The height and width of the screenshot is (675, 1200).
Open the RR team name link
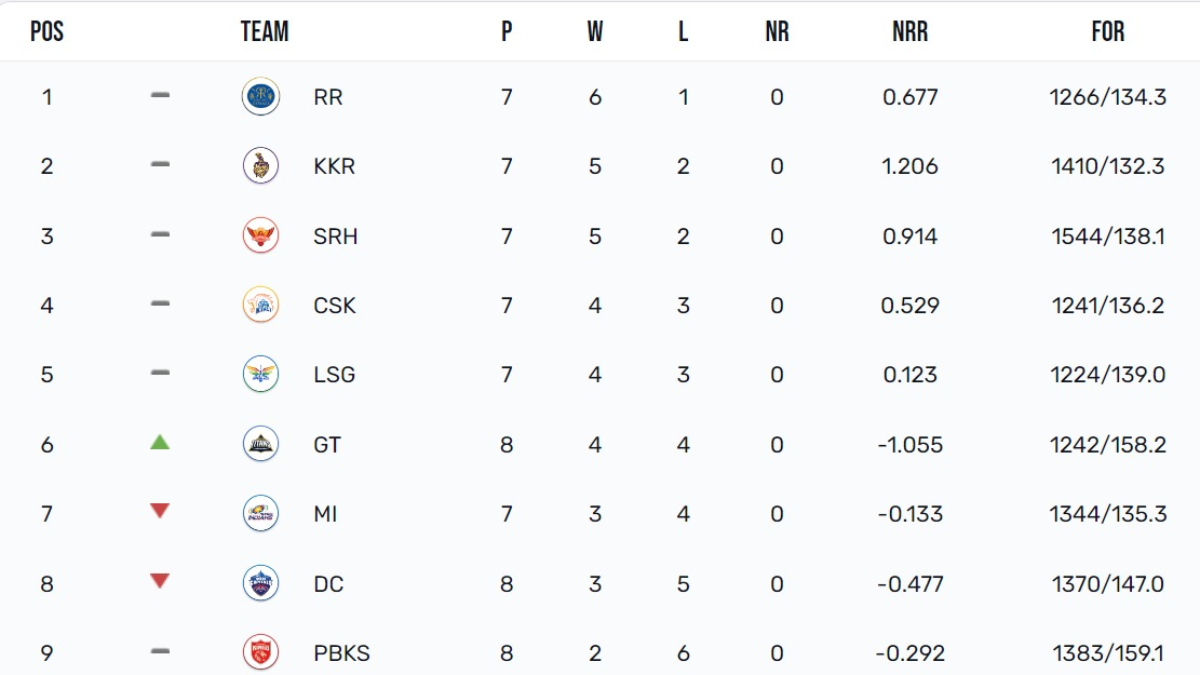(328, 97)
